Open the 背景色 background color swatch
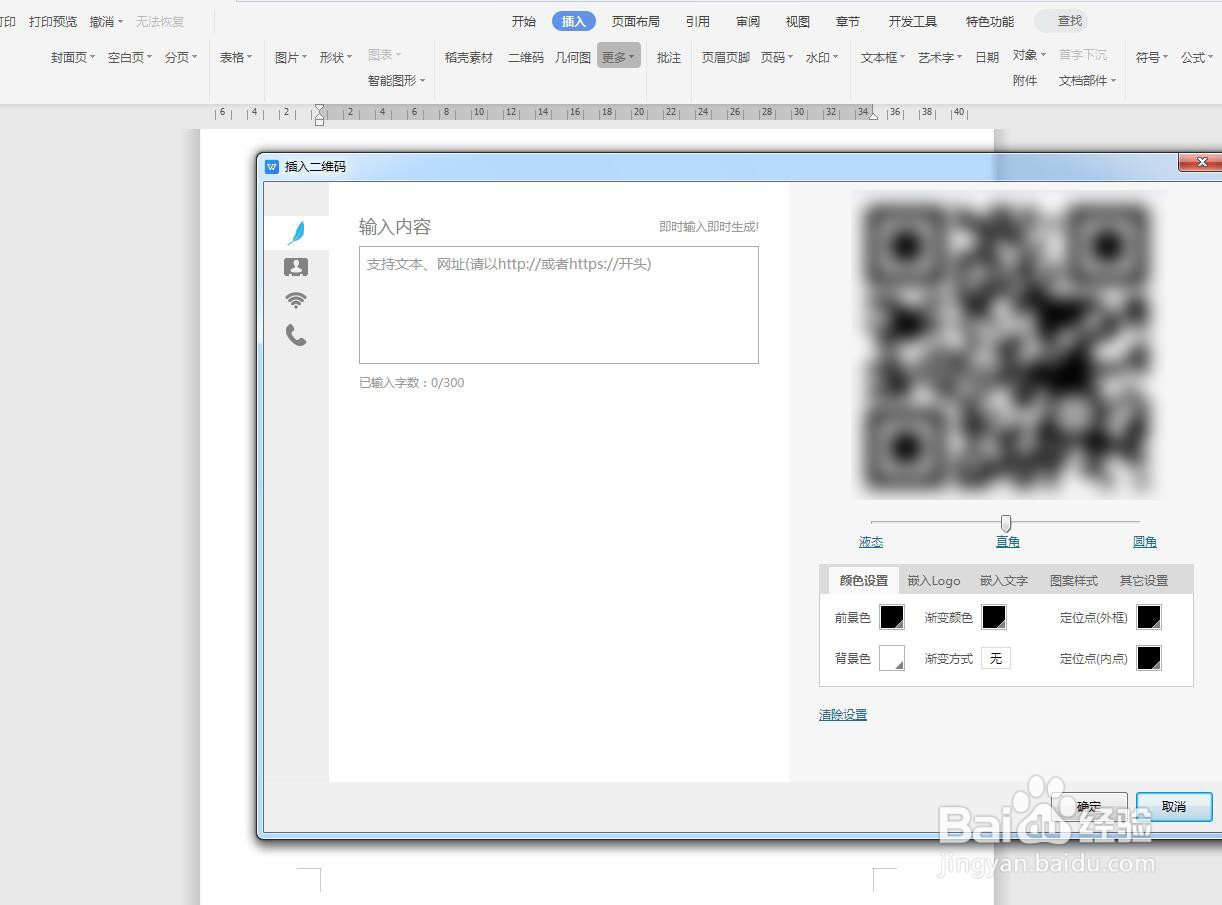The width and height of the screenshot is (1222, 905). click(x=892, y=658)
